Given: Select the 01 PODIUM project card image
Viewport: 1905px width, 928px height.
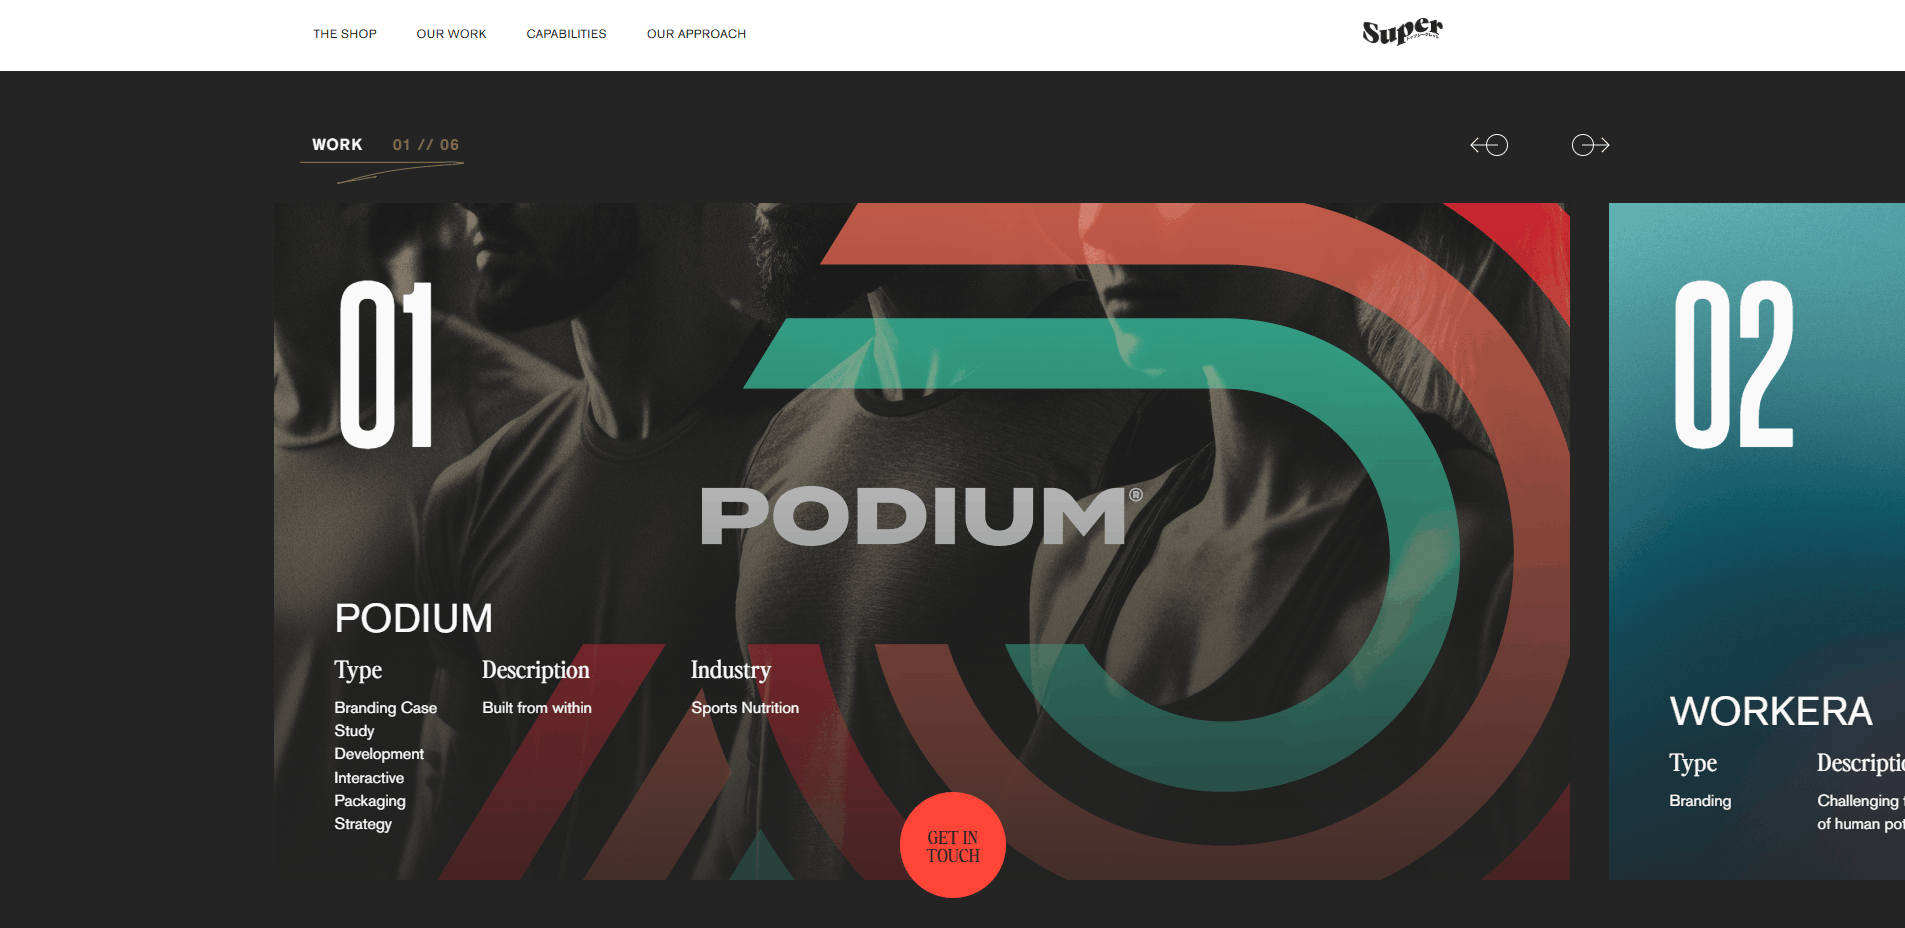Looking at the screenshot, I should [921, 541].
